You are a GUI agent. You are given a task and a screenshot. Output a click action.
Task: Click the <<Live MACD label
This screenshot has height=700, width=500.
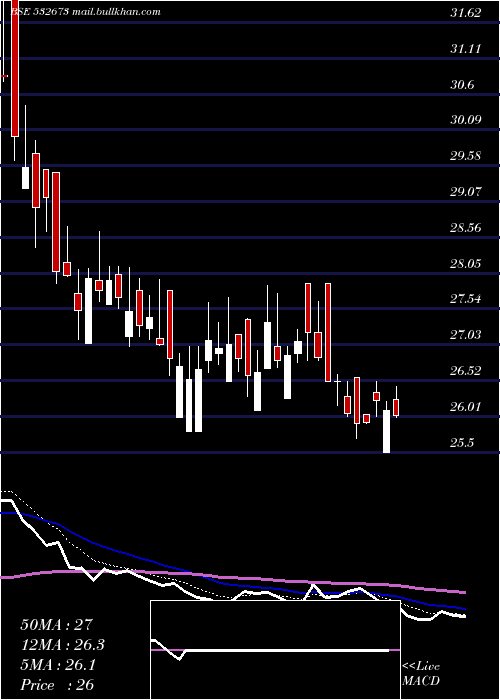[421, 673]
